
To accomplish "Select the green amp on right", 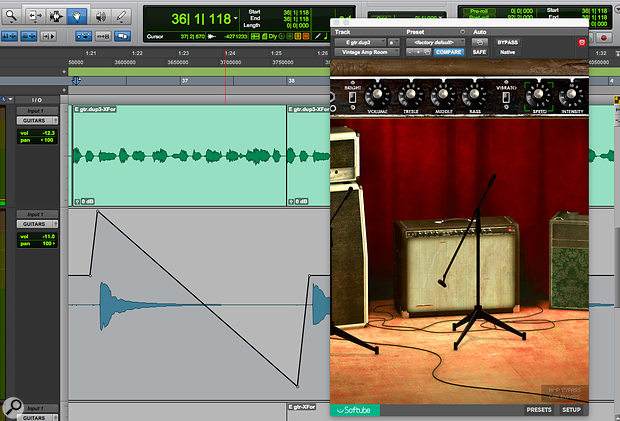I will coord(569,261).
